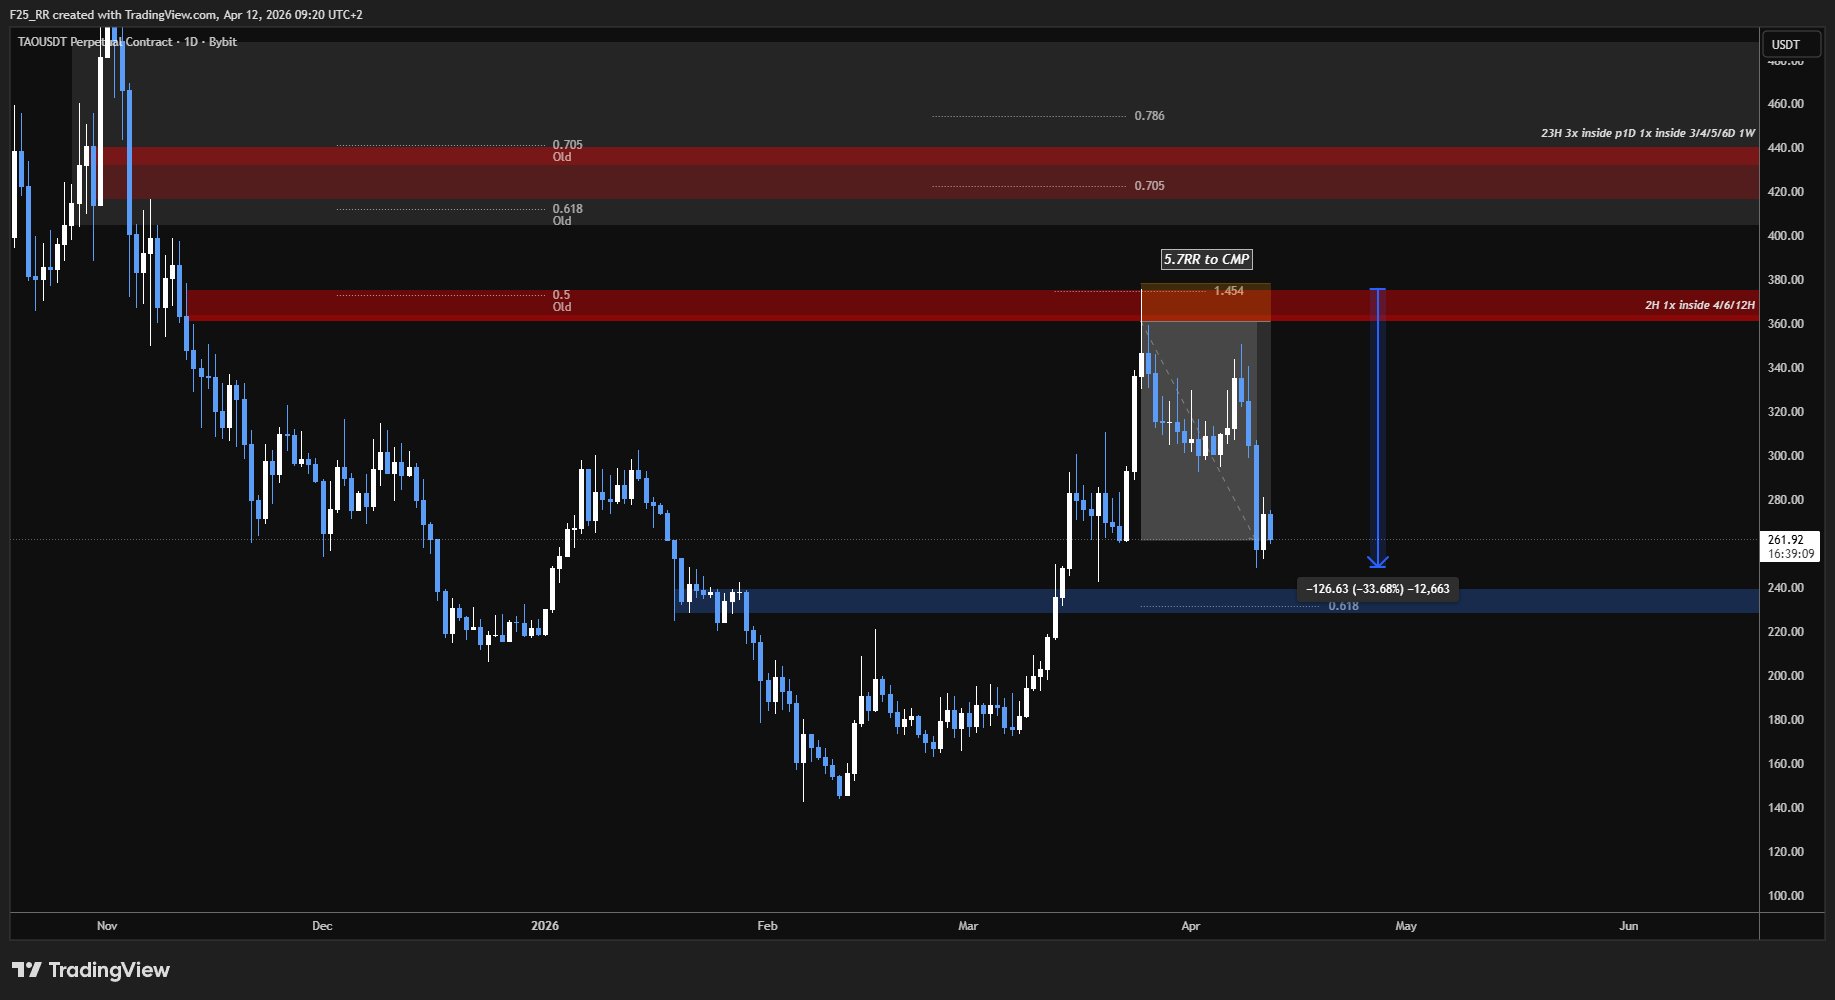Click the Nov label on the time axis
This screenshot has height=1000, width=1835.
(x=107, y=926)
